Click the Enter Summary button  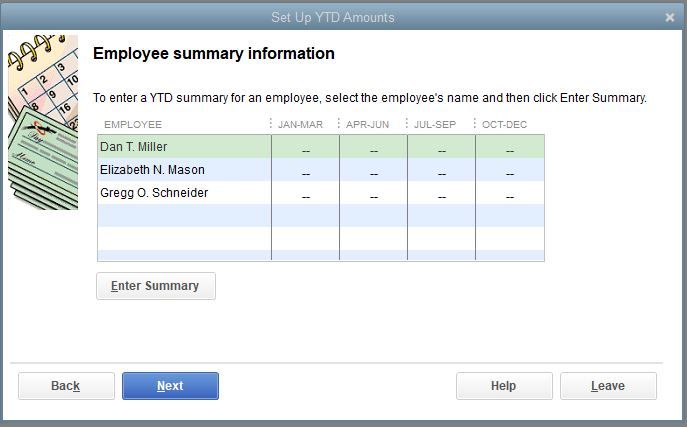[x=155, y=286]
